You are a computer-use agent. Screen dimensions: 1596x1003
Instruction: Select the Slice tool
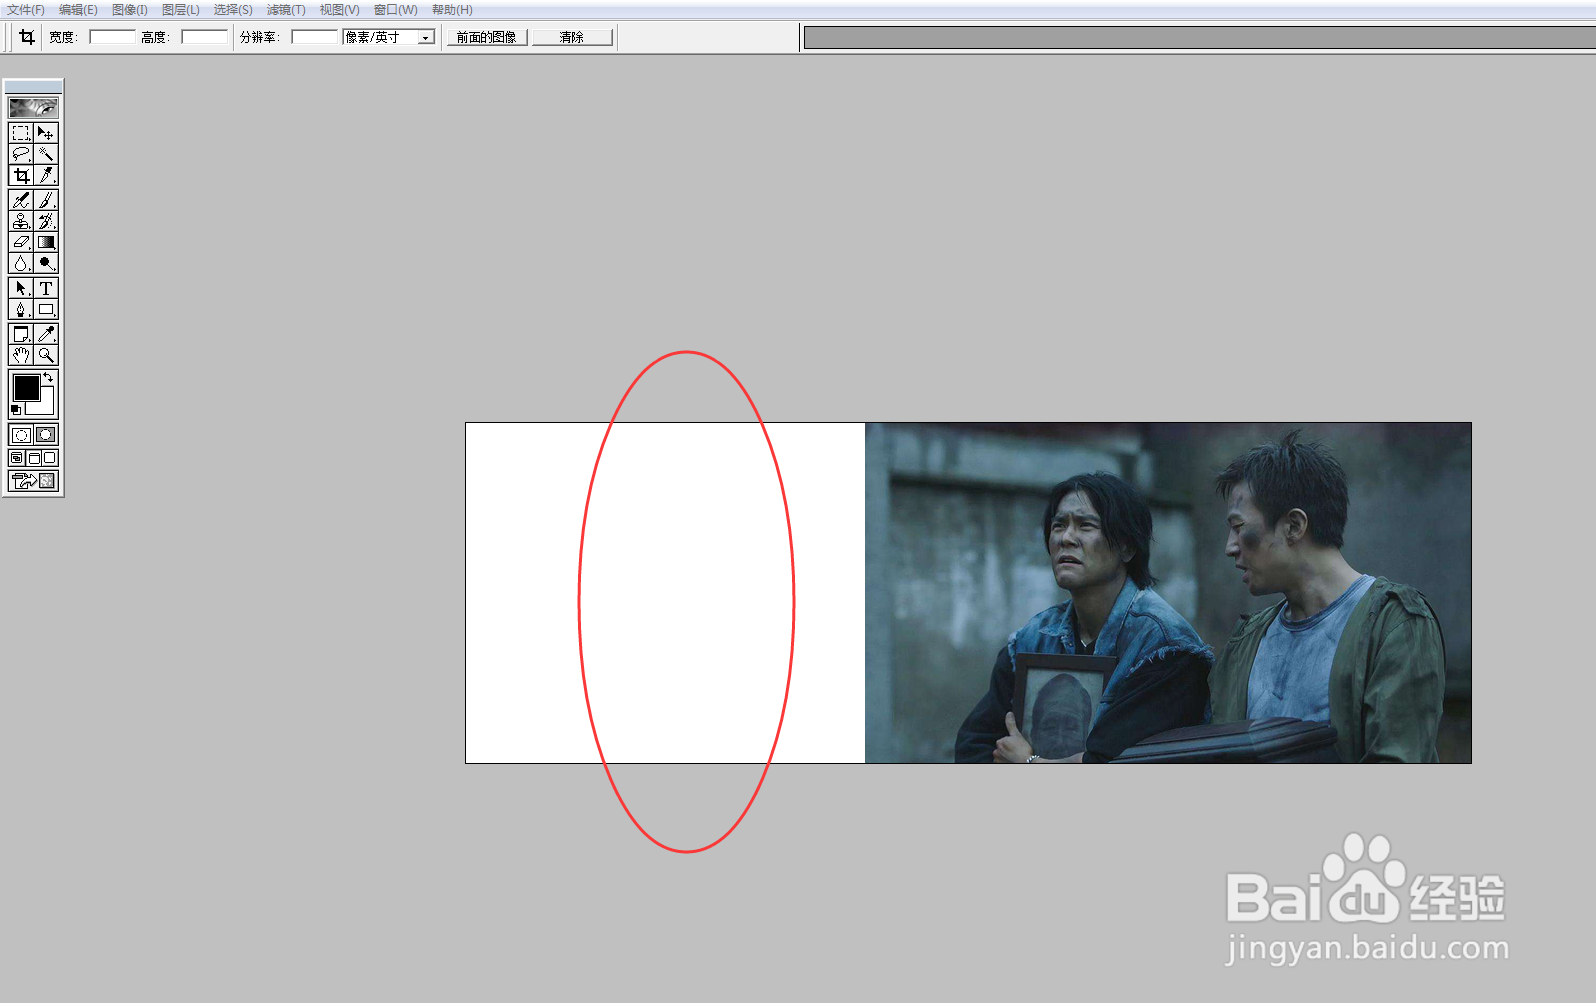(x=46, y=175)
